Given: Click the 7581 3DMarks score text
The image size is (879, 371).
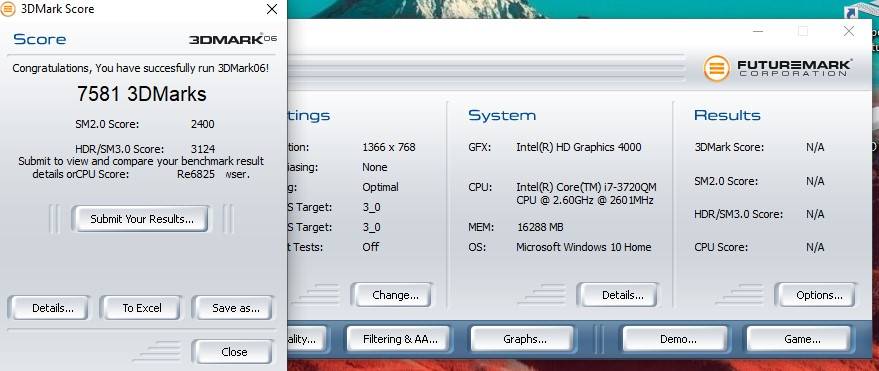Looking at the screenshot, I should 142,94.
